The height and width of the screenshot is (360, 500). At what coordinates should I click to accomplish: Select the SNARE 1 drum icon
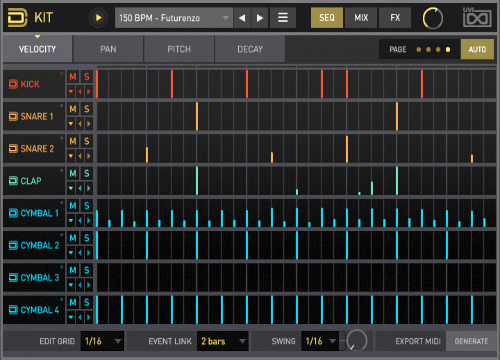[13, 116]
